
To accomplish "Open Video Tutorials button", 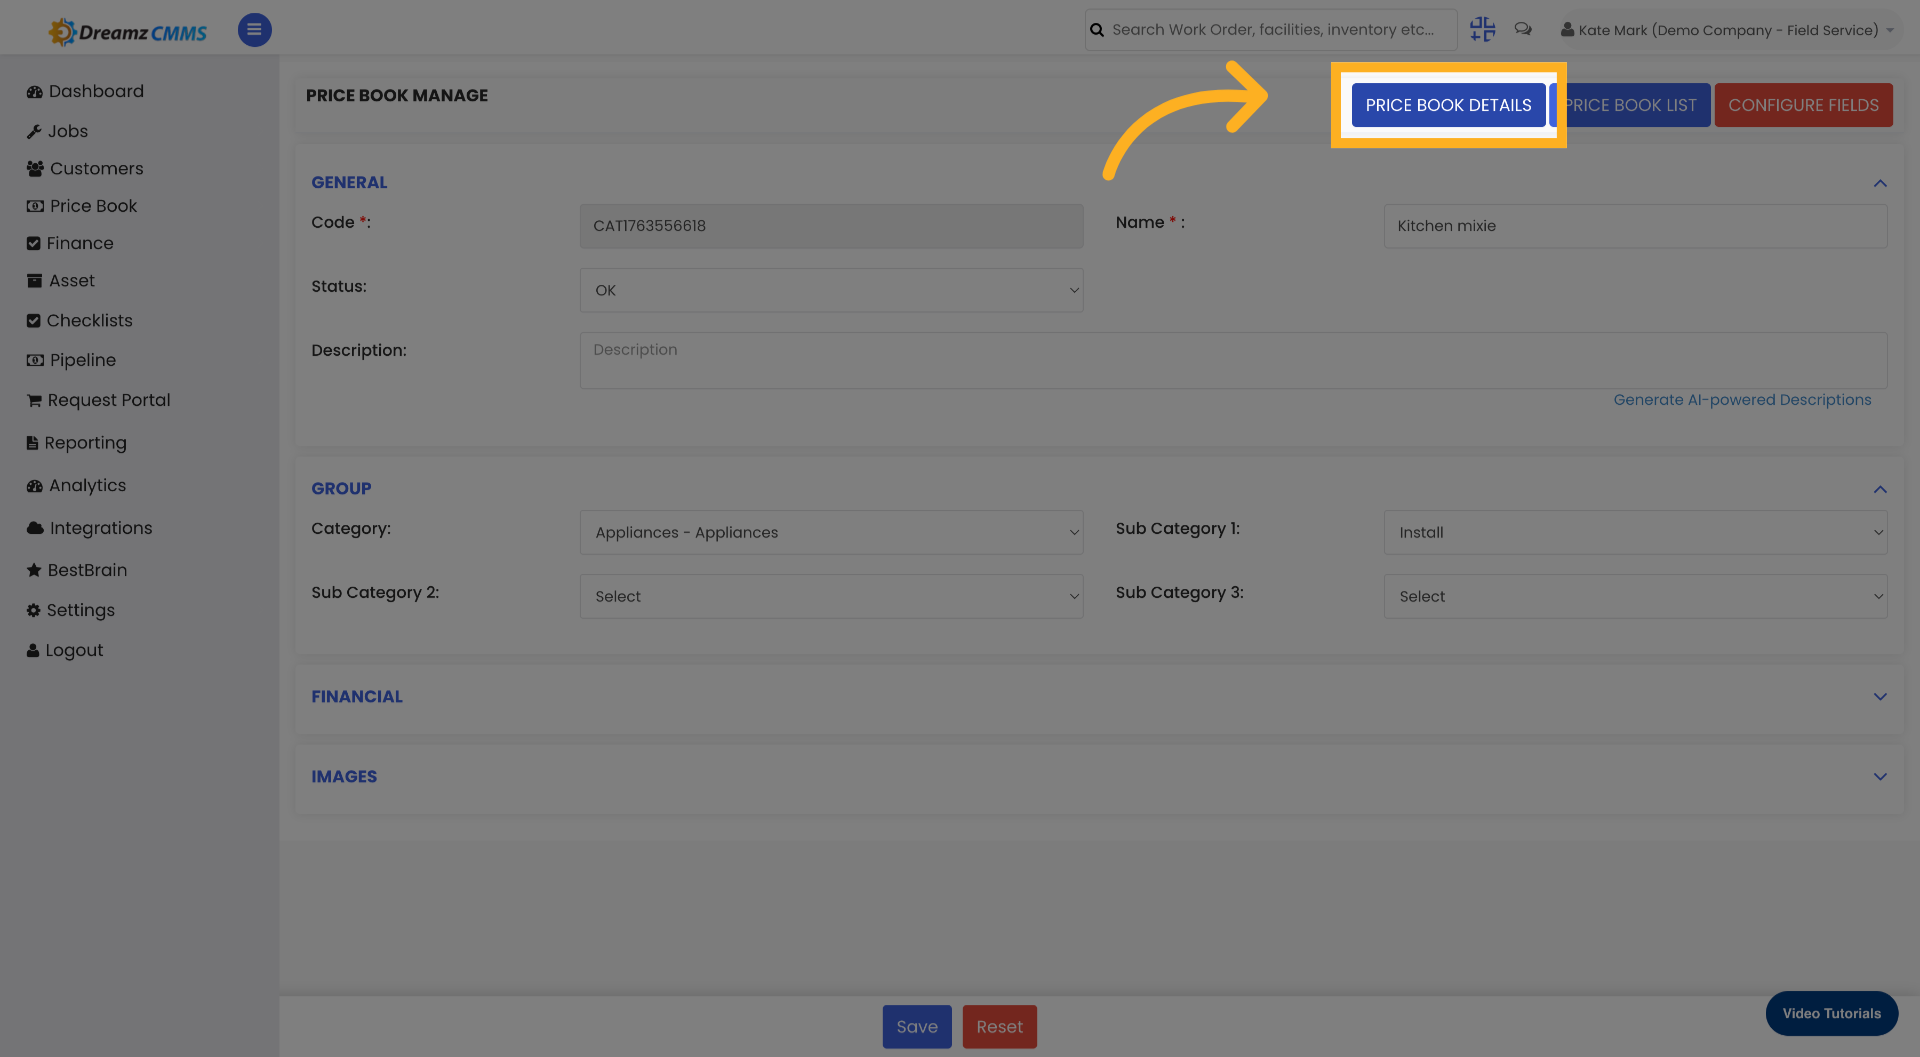I will click(1831, 1014).
